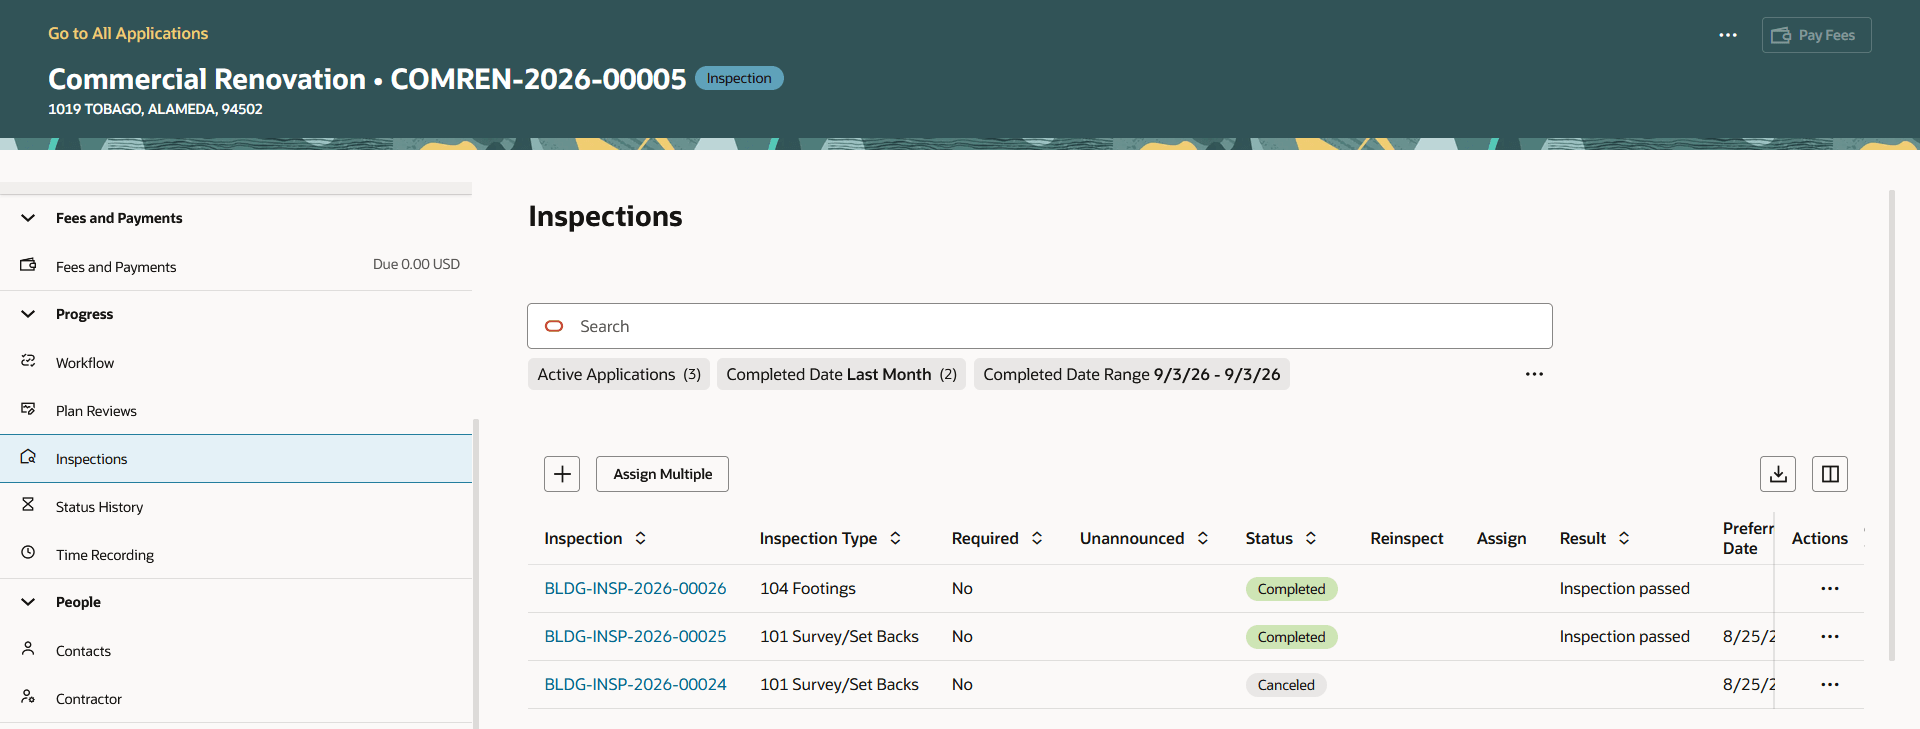Click the Assign Multiple button

coord(662,474)
